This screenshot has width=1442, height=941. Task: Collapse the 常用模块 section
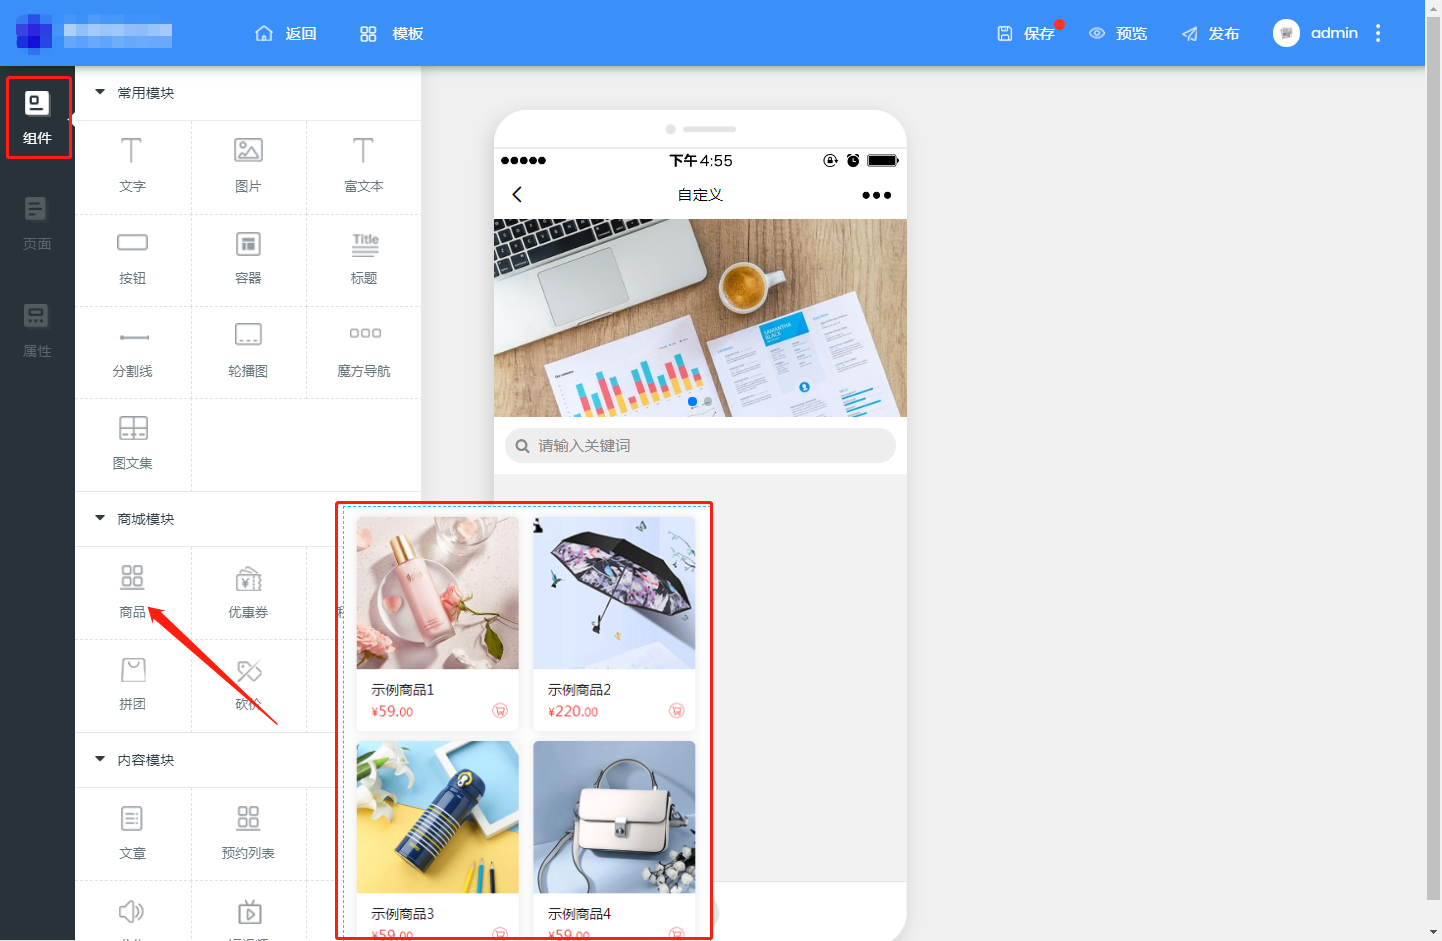(100, 92)
